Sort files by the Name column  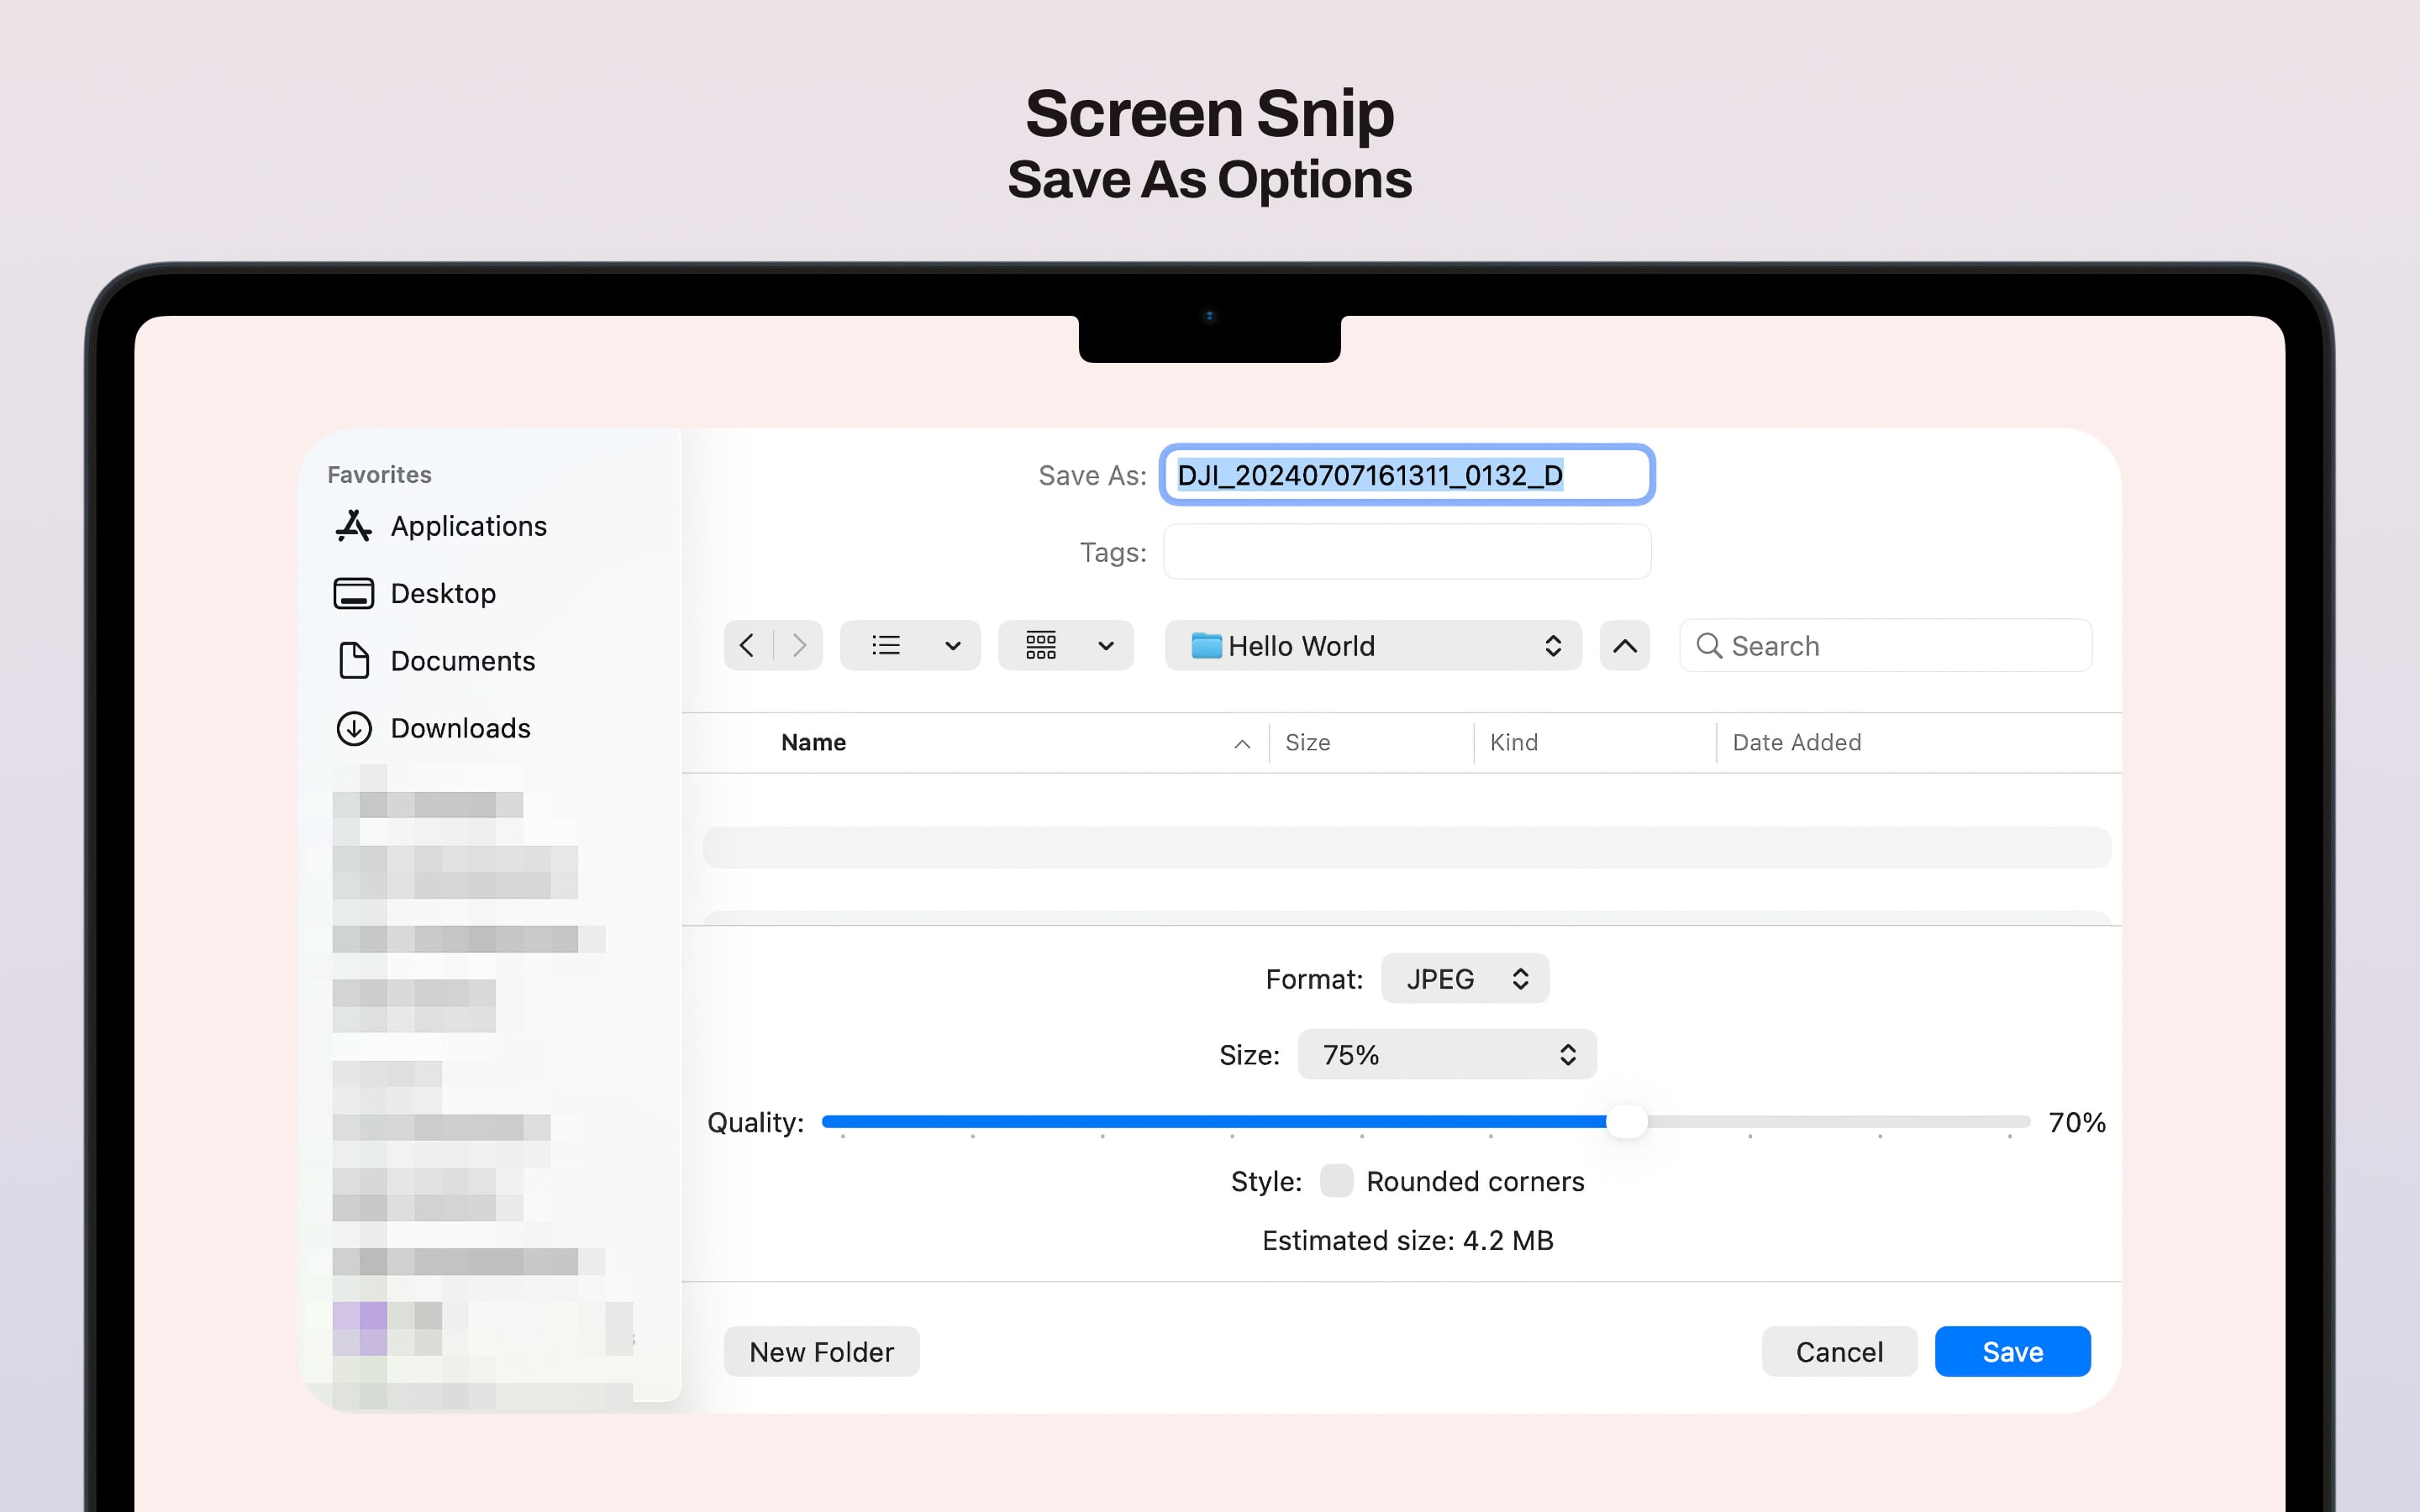813,742
